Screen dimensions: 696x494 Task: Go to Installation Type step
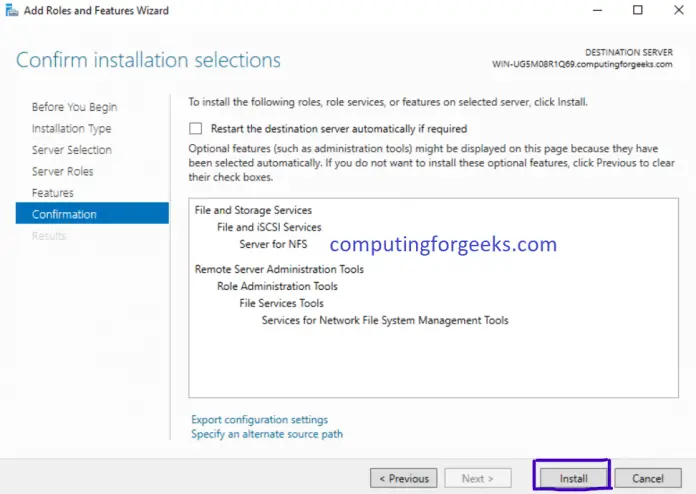point(71,129)
